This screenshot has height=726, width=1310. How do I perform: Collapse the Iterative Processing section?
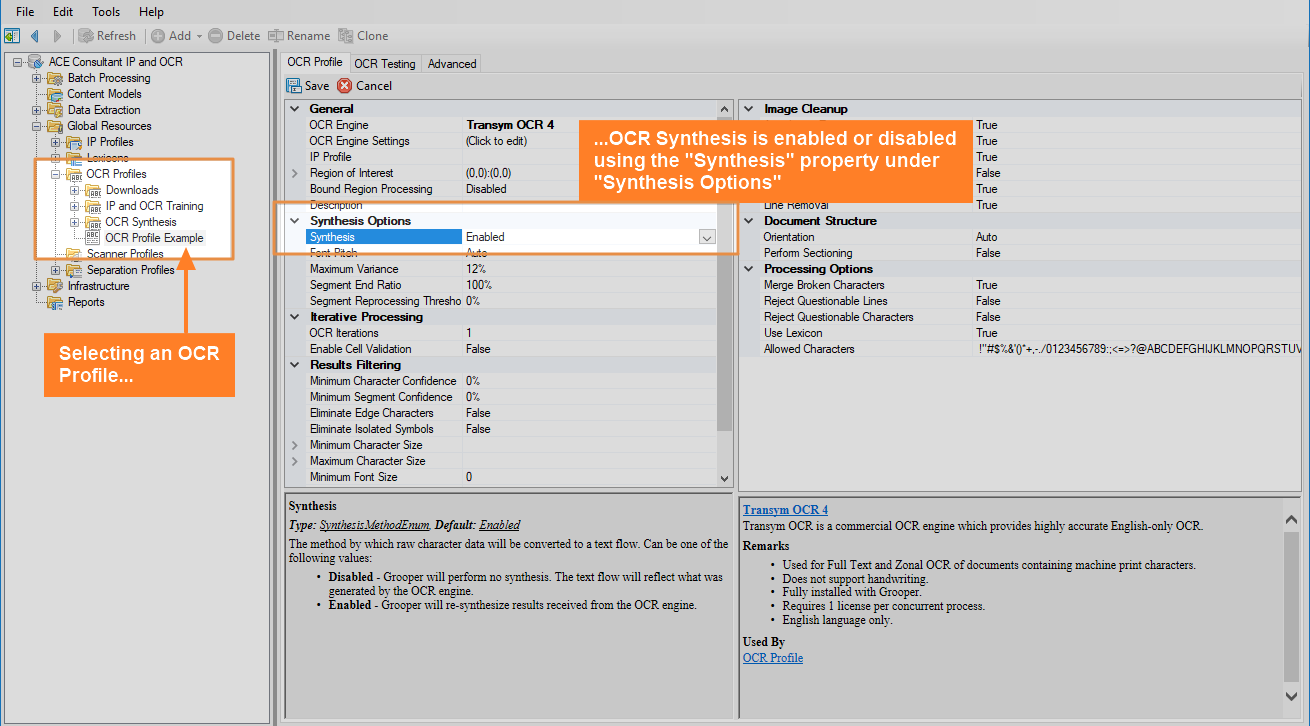[x=294, y=317]
